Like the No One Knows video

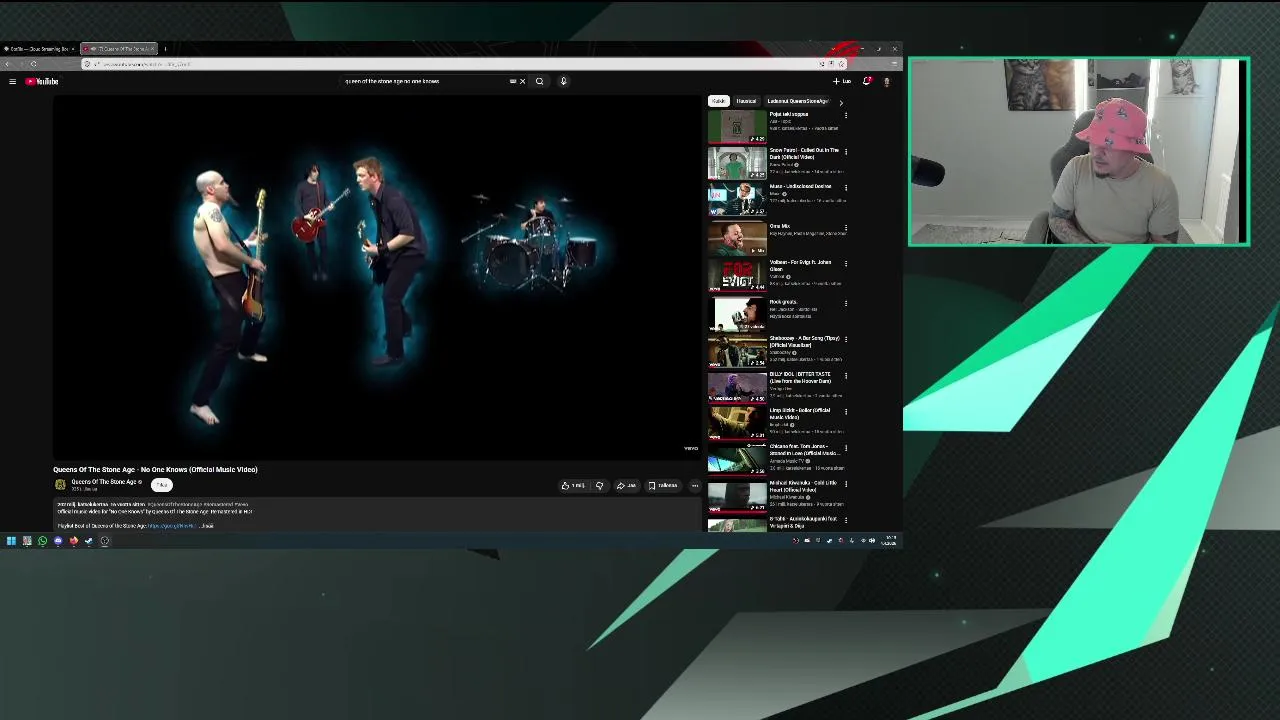[573, 485]
